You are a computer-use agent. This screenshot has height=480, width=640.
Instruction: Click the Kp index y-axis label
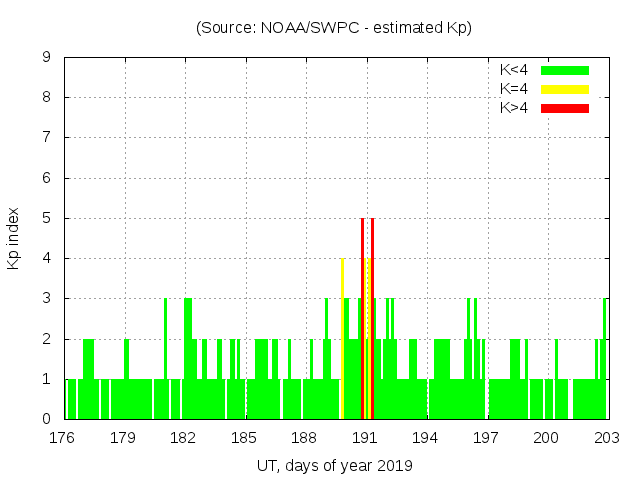(14, 238)
